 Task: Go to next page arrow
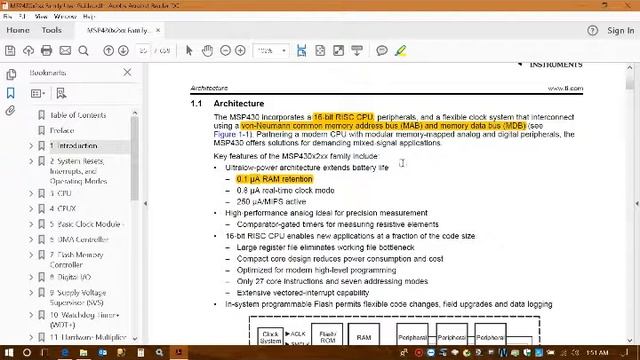[123, 51]
